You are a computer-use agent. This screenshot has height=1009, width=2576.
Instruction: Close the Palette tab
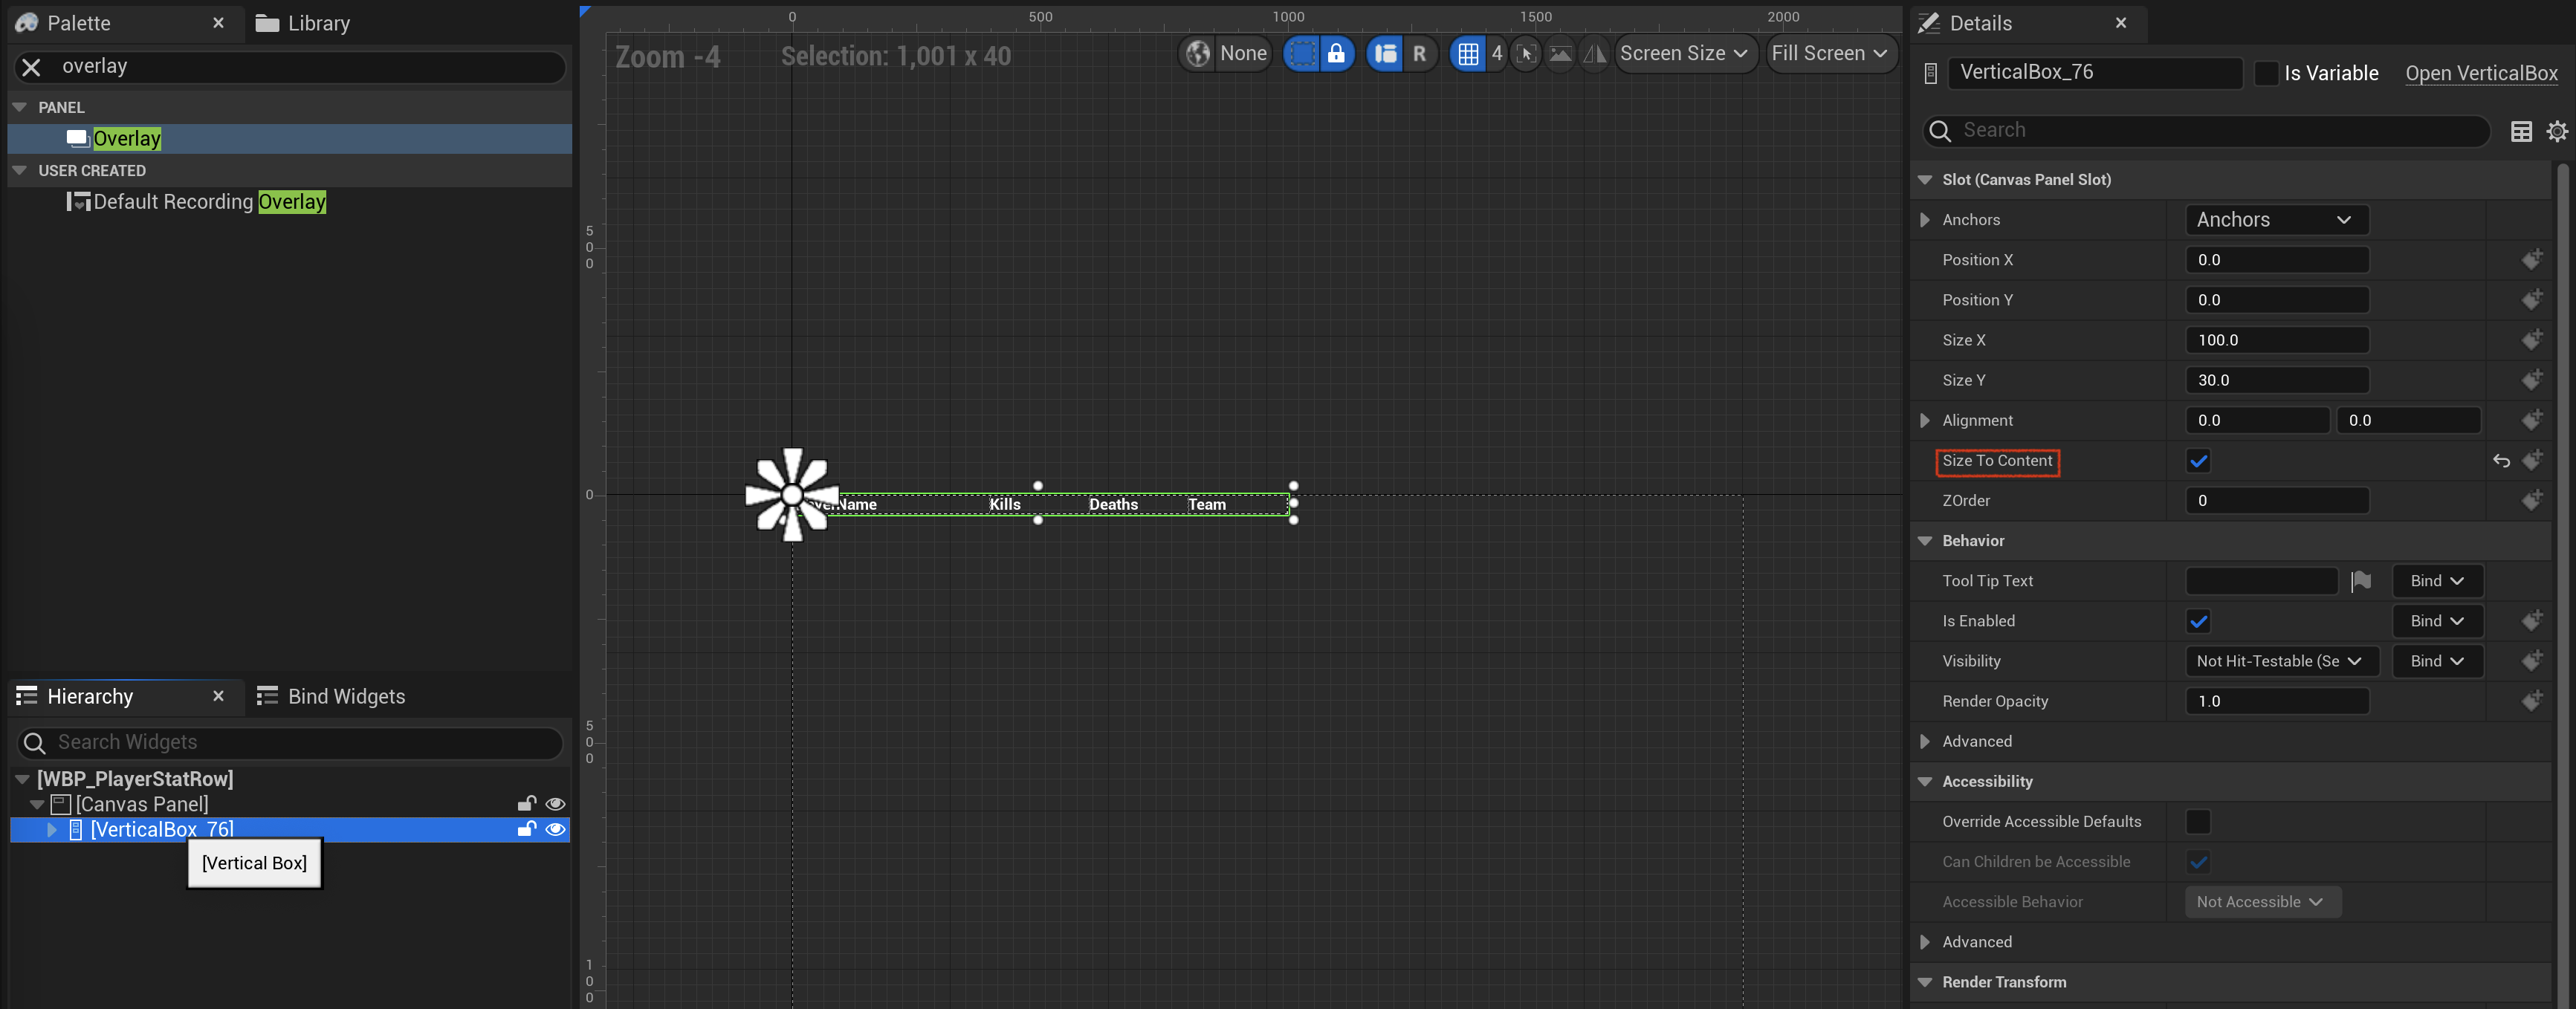218,23
